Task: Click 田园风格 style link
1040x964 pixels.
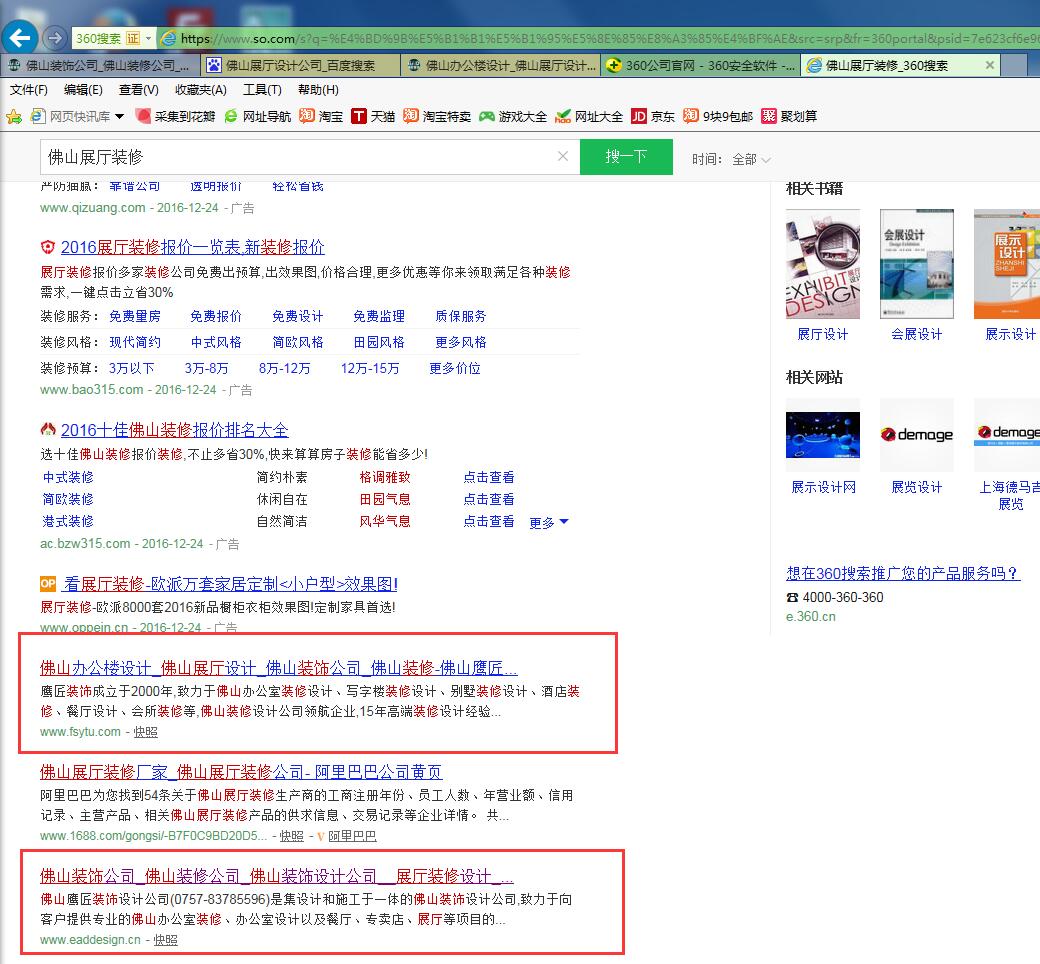Action: (x=379, y=342)
